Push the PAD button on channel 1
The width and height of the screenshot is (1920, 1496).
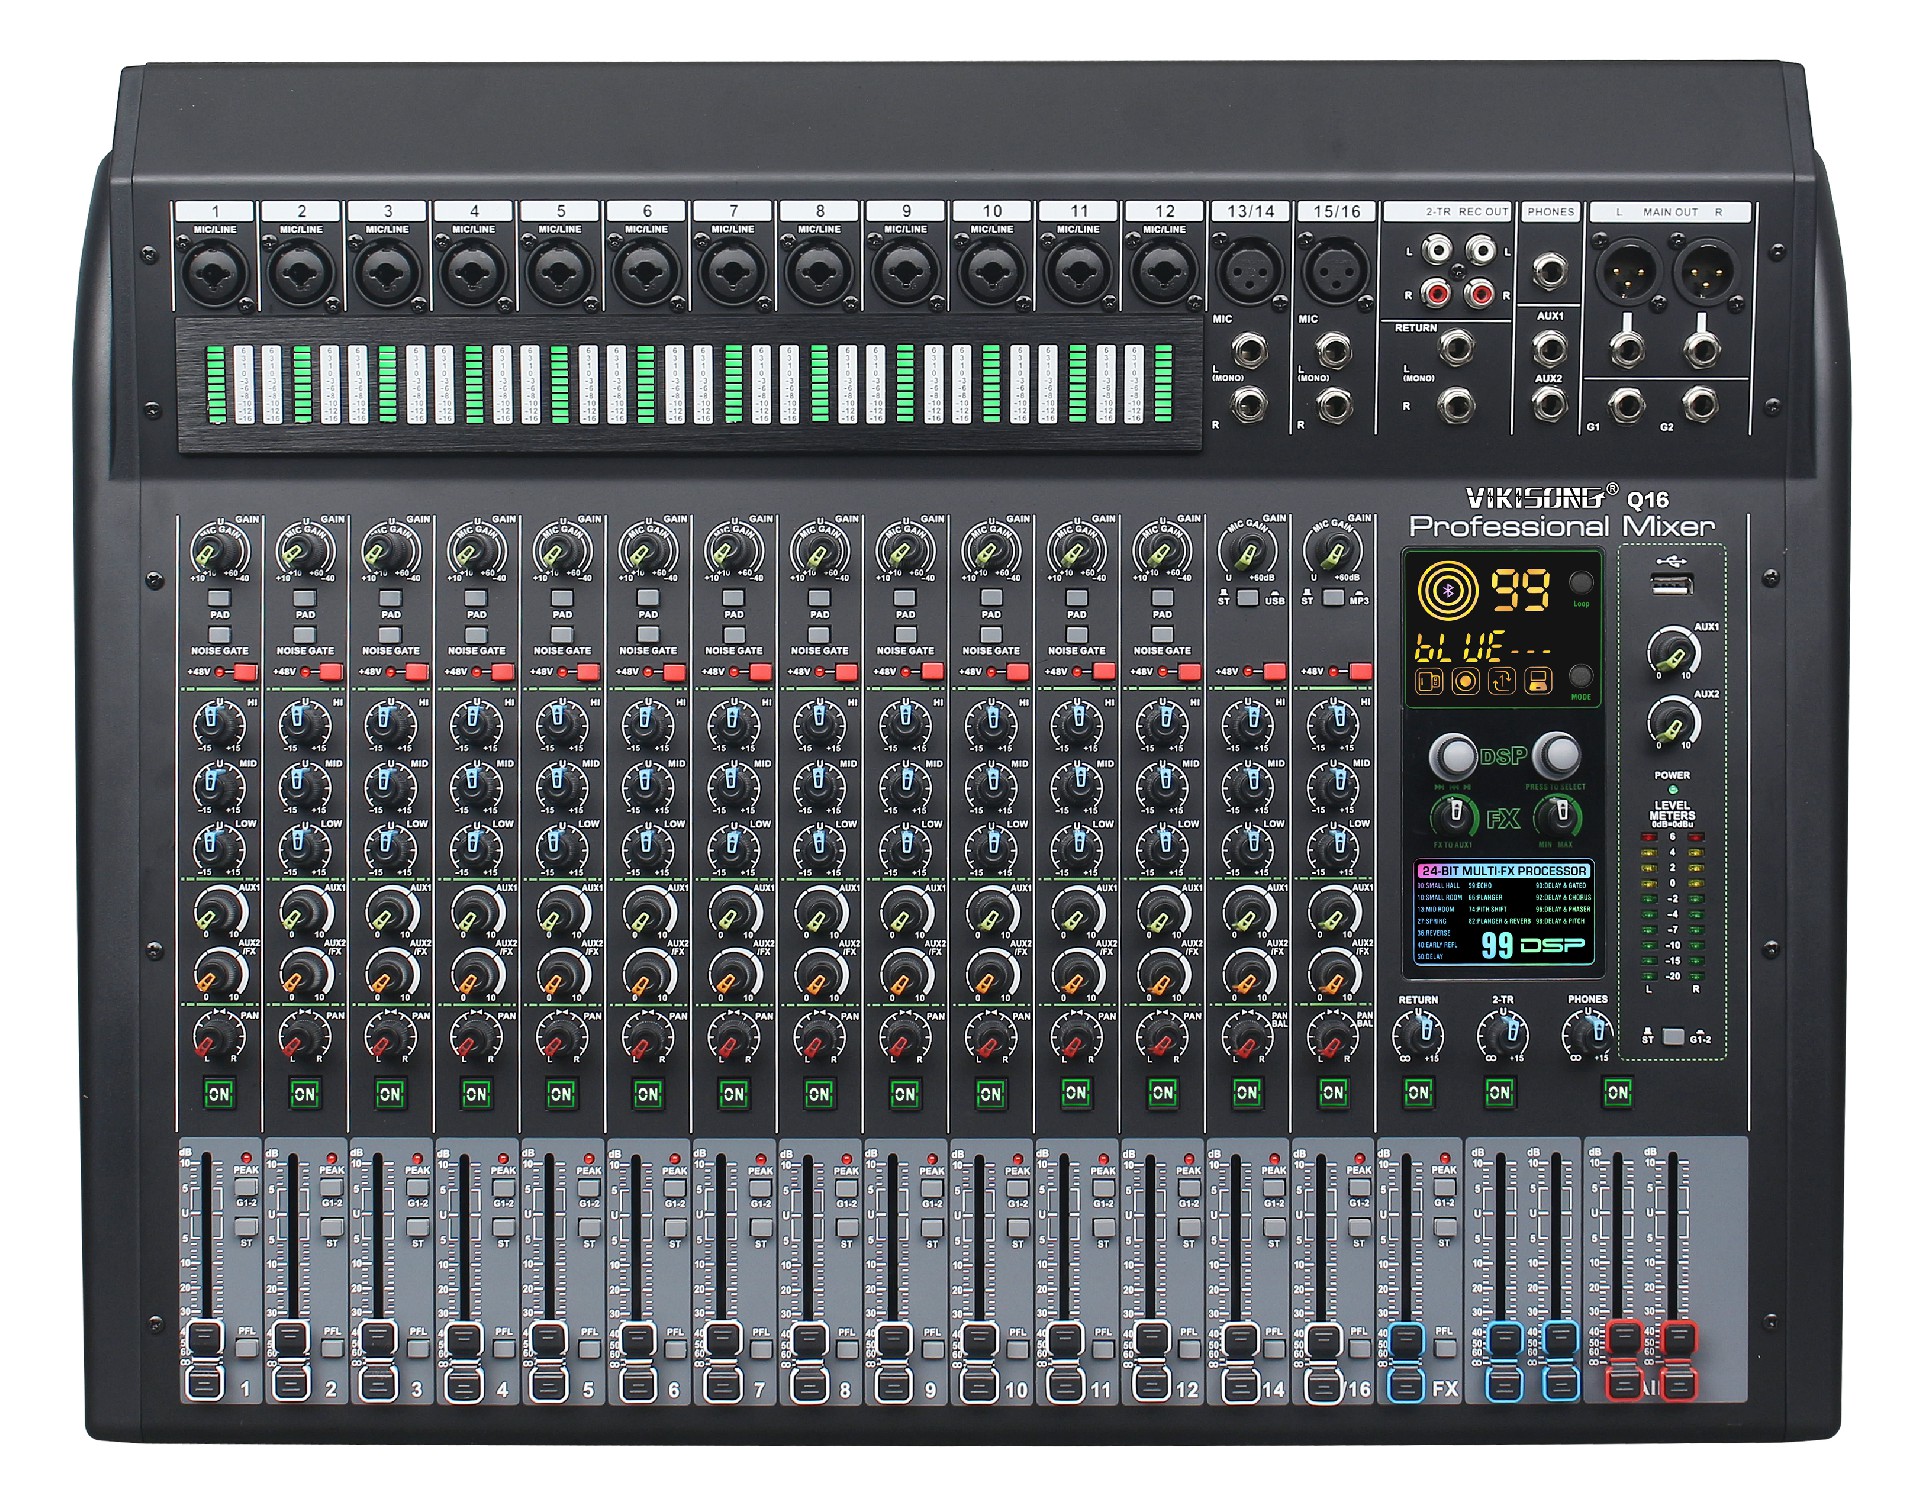tap(219, 598)
